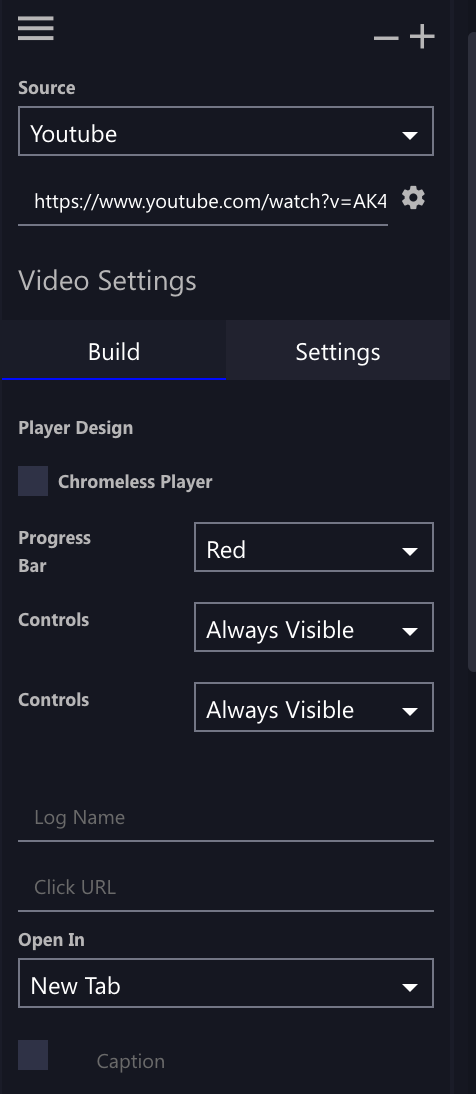Open the first Controls Always Visible dropdown
The height and width of the screenshot is (1094, 476).
click(313, 627)
